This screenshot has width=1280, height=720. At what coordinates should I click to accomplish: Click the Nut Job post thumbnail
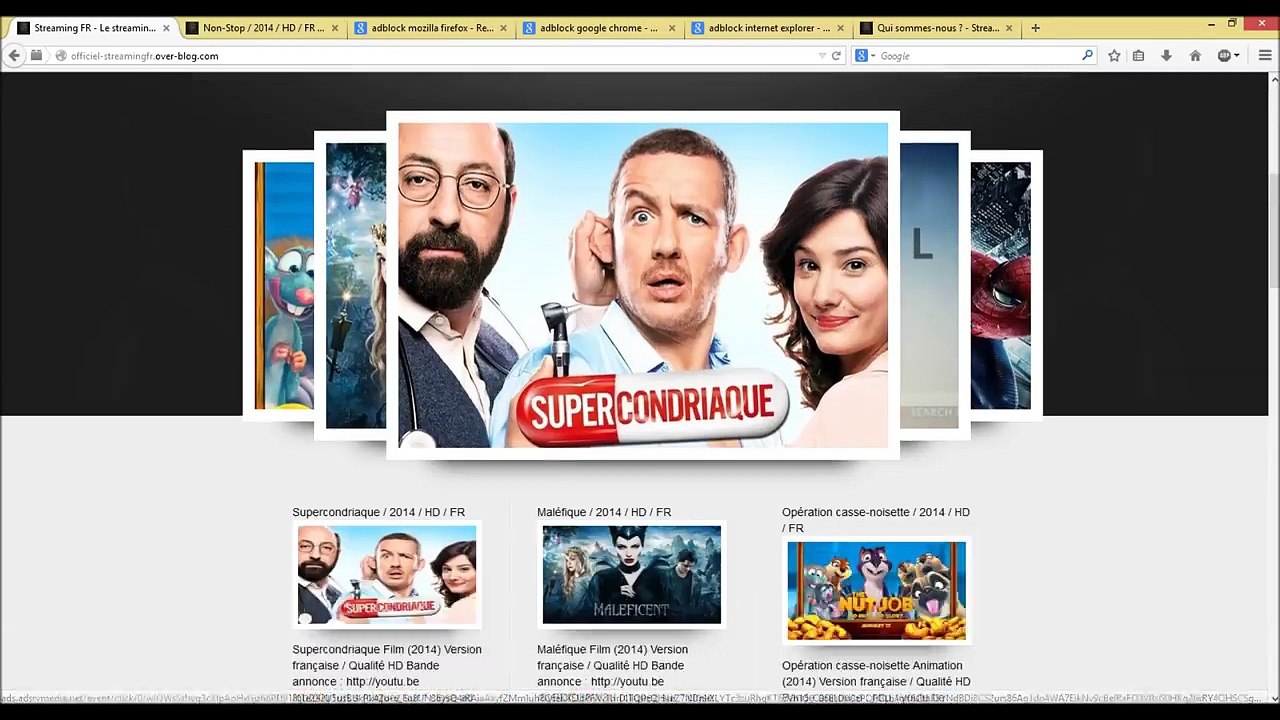coord(877,591)
